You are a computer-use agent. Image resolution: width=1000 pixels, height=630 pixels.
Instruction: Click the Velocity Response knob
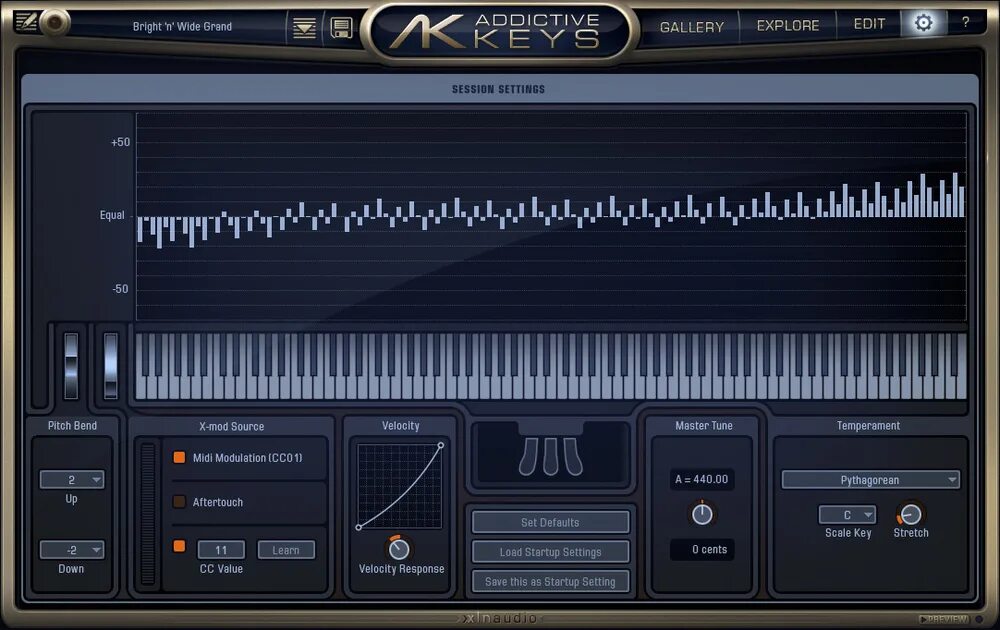coord(399,548)
